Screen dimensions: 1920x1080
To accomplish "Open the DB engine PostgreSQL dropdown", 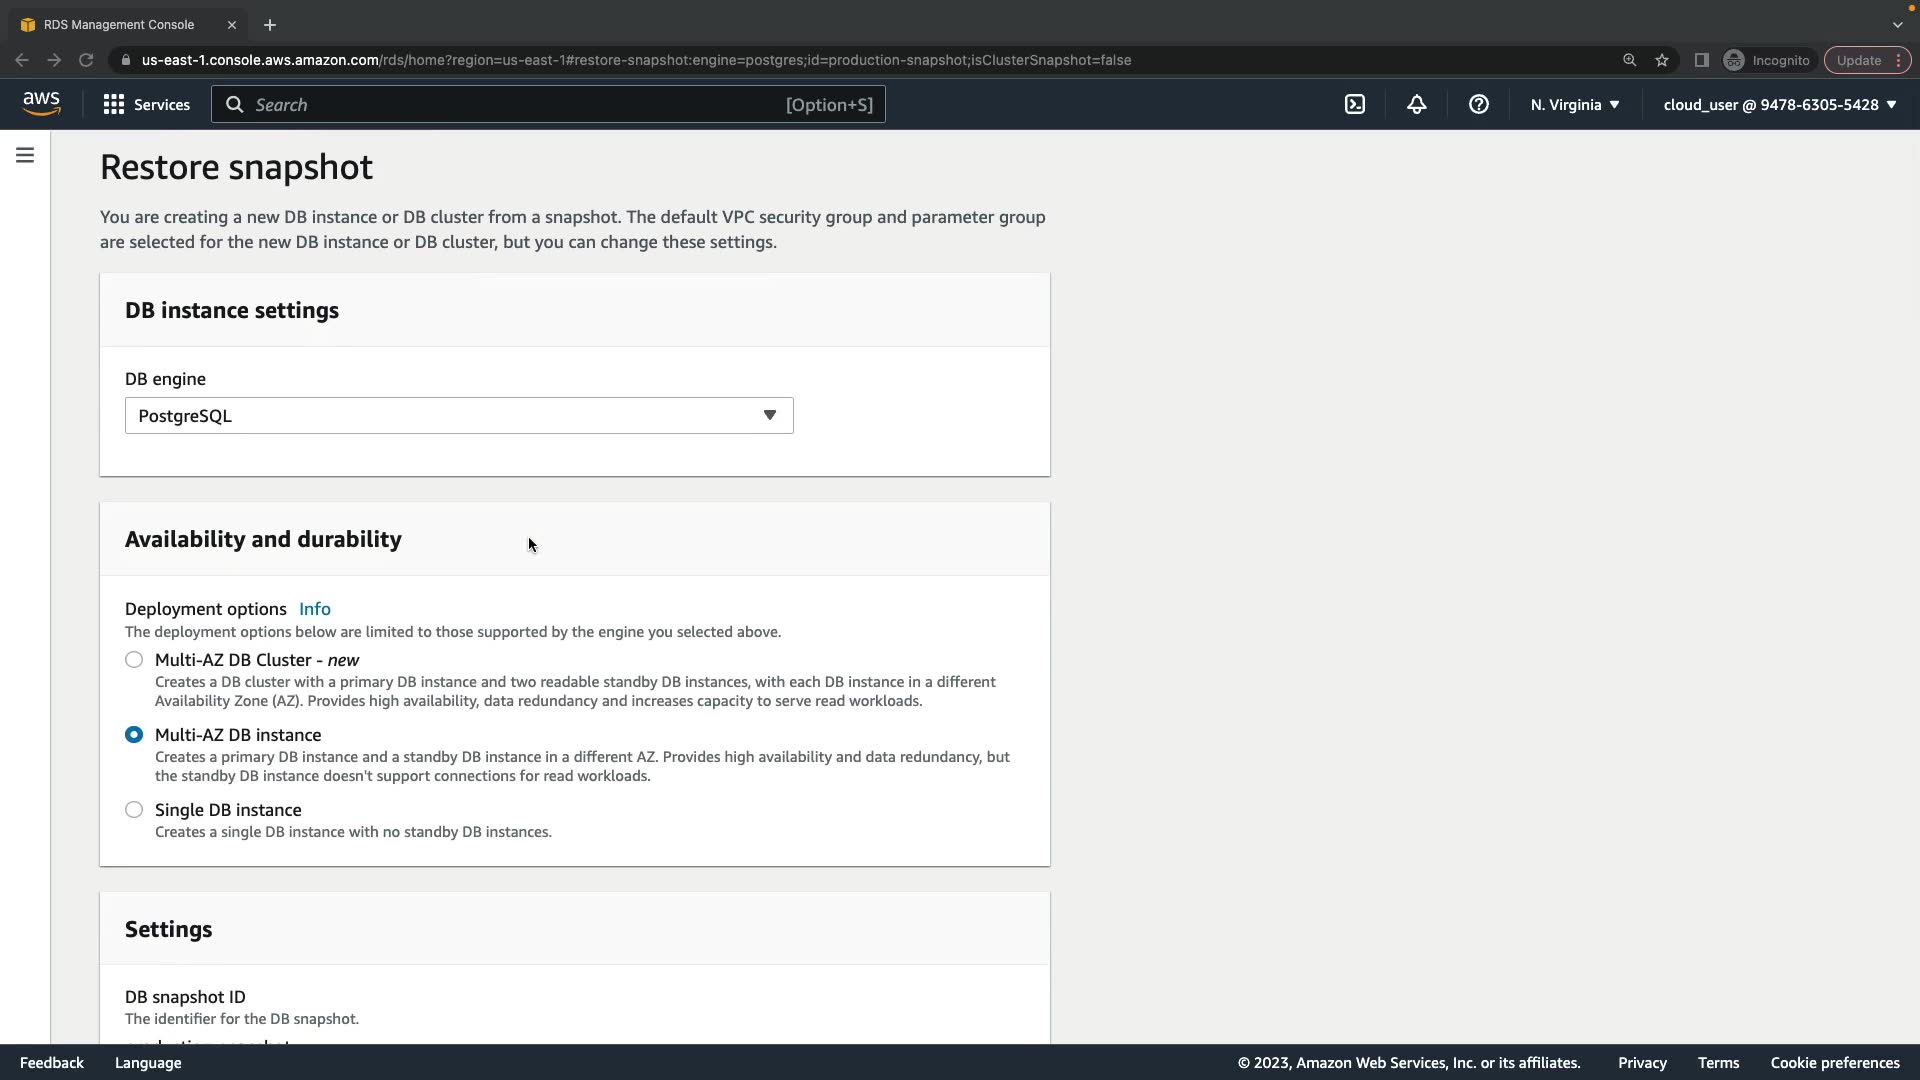I will pos(459,416).
